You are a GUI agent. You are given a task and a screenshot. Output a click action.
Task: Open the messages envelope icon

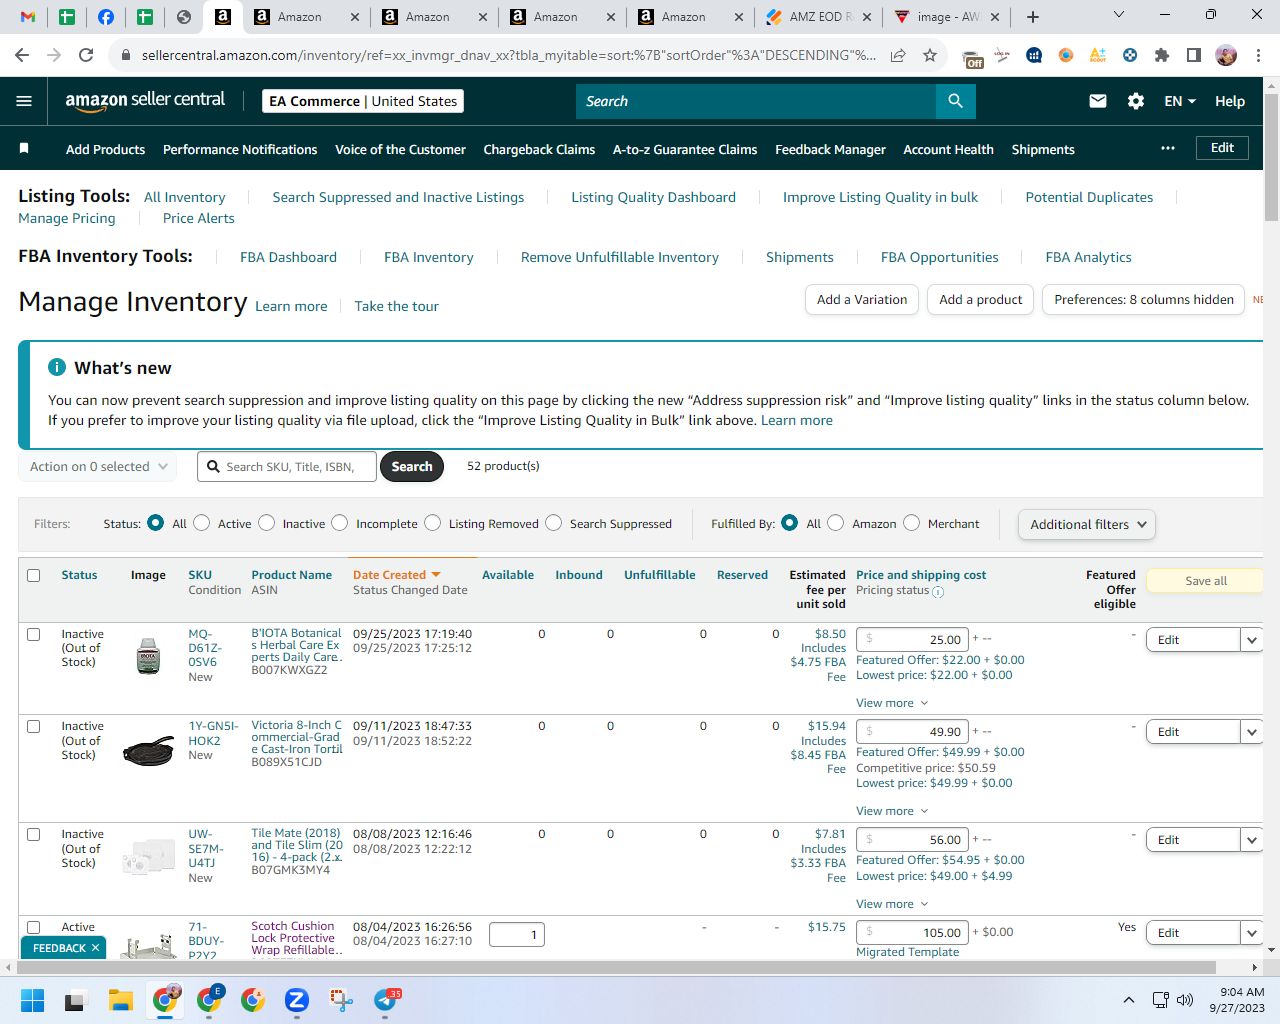click(x=1098, y=101)
